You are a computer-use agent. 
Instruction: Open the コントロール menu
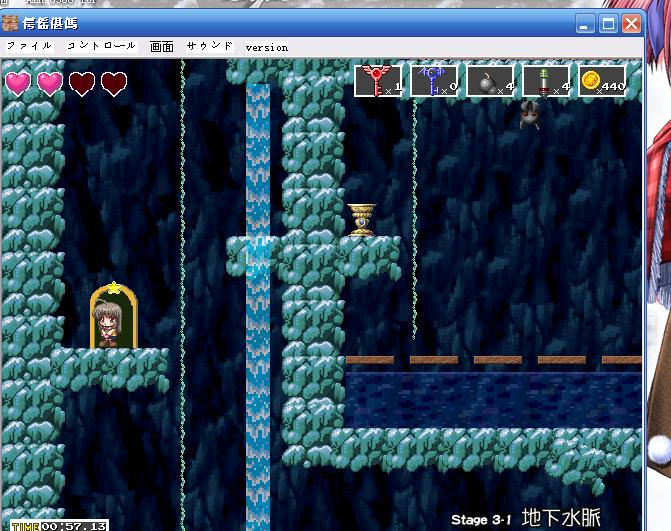101,46
